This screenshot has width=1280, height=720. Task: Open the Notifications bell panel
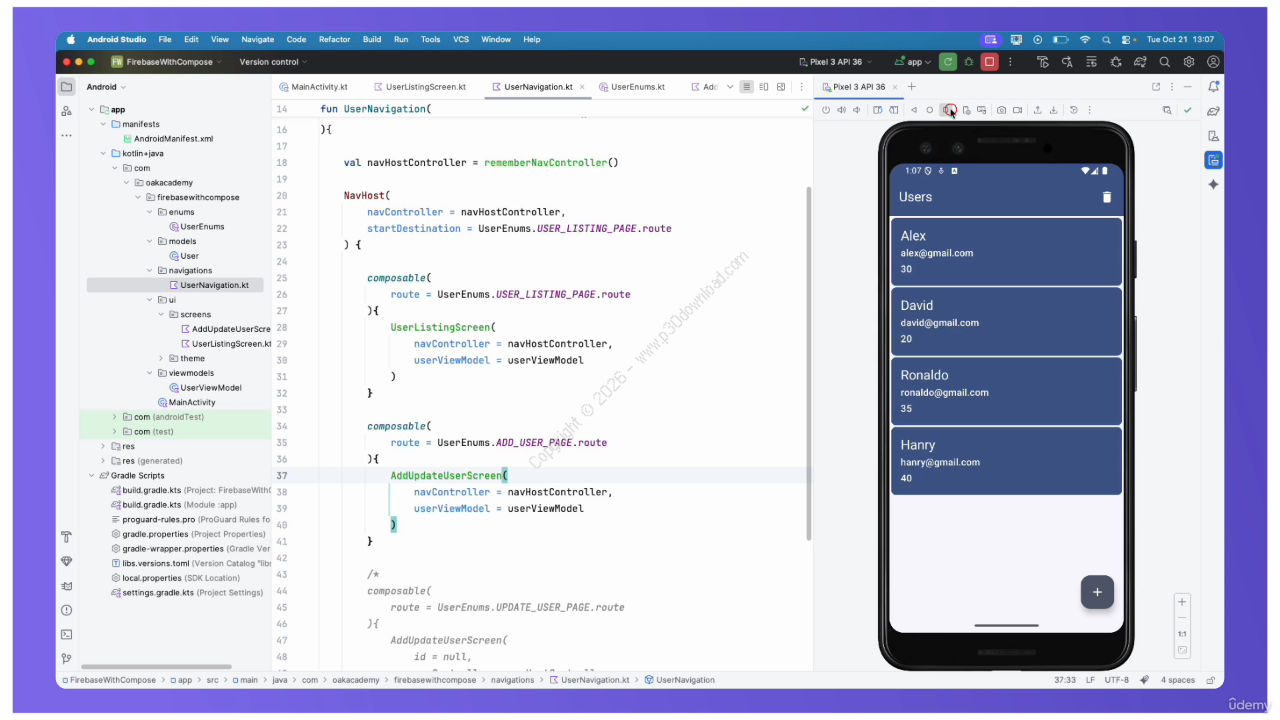point(1213,87)
